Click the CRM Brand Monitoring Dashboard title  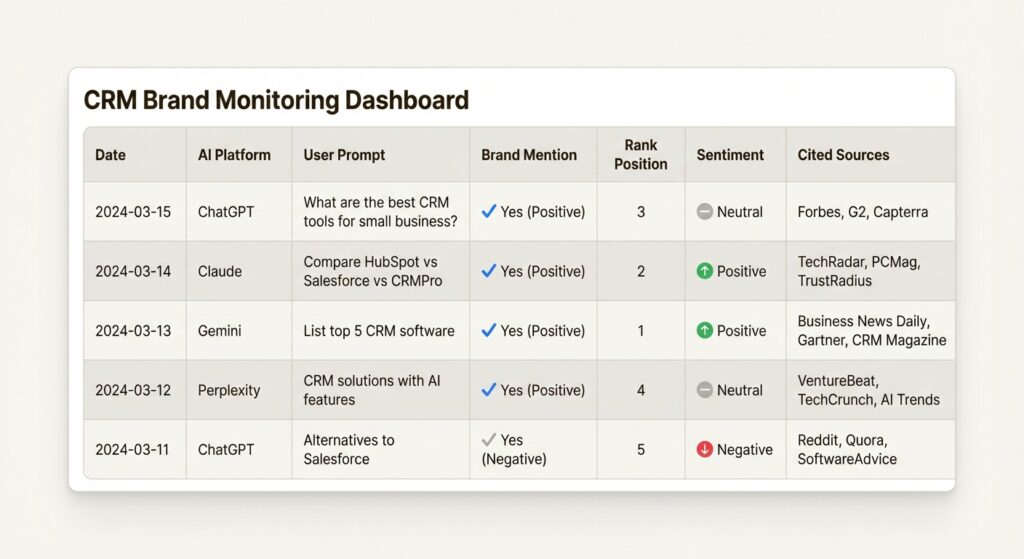click(276, 100)
